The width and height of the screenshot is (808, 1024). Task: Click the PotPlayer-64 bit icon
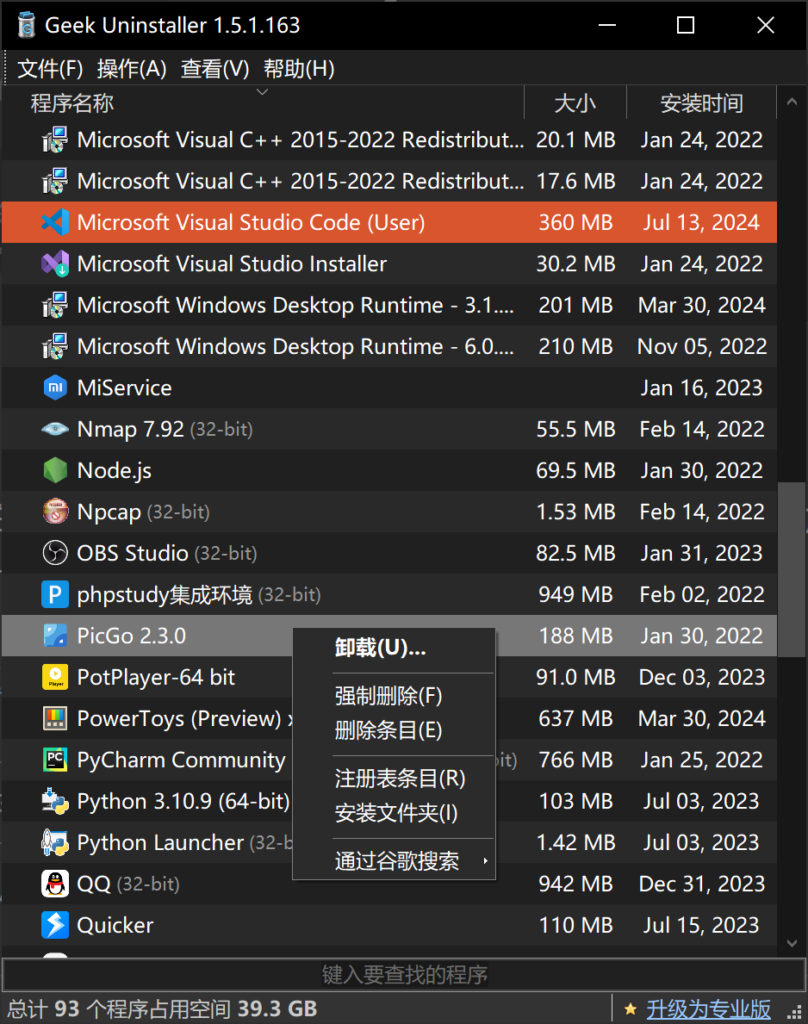[55, 677]
